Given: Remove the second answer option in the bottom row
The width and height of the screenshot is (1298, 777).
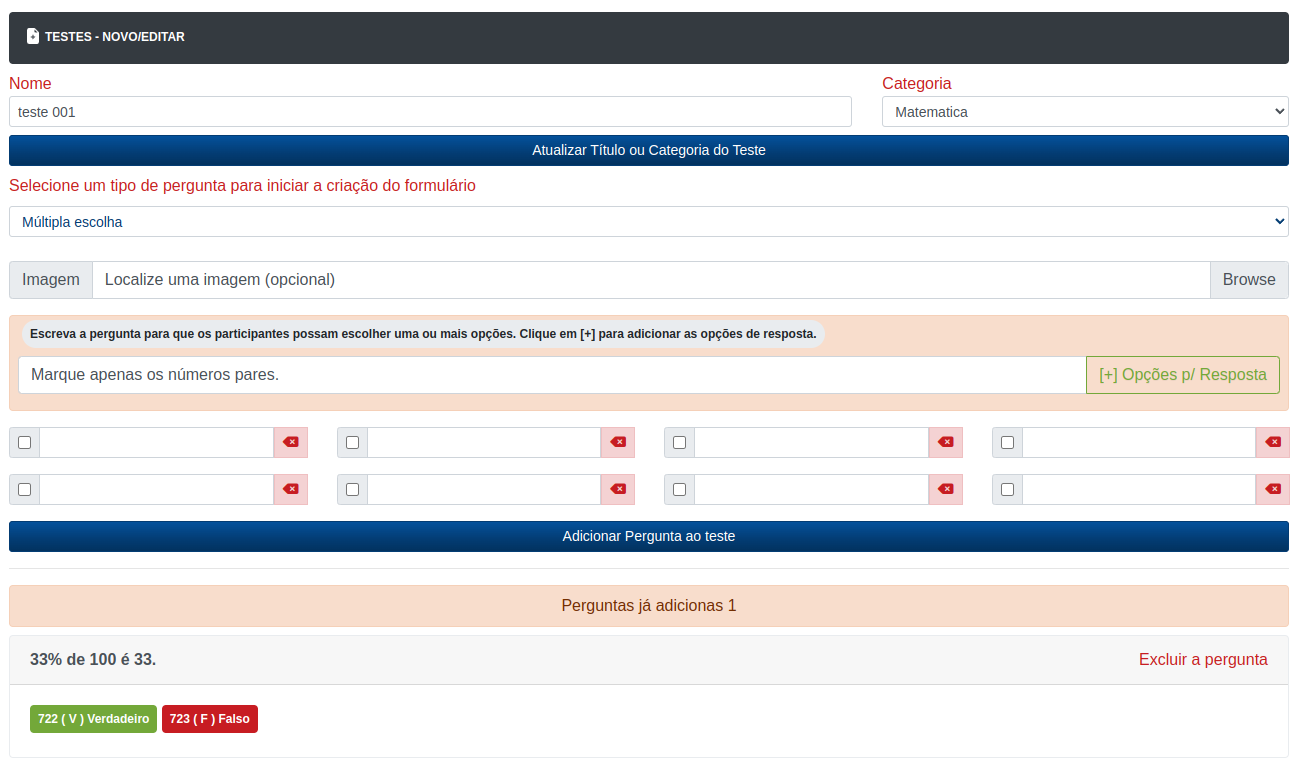Looking at the screenshot, I should point(618,489).
